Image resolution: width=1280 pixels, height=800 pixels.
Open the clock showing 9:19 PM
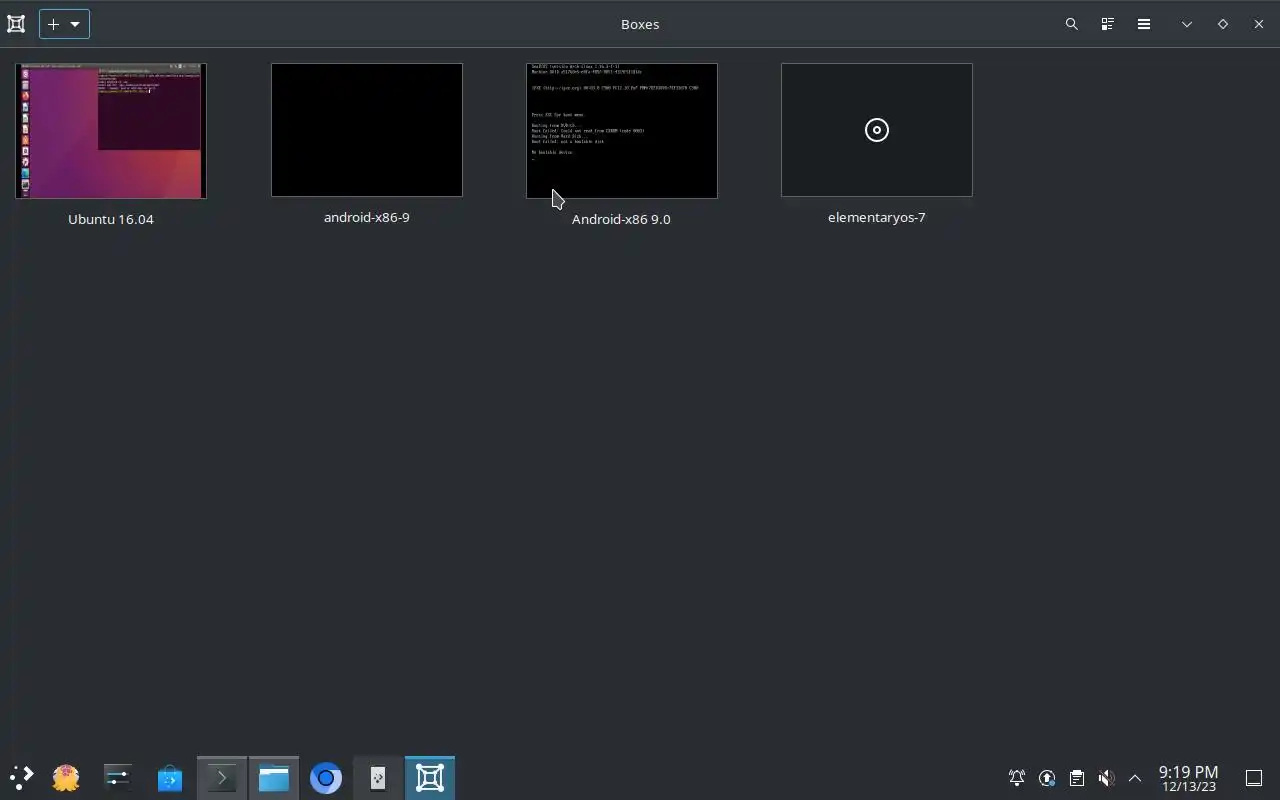[1188, 778]
